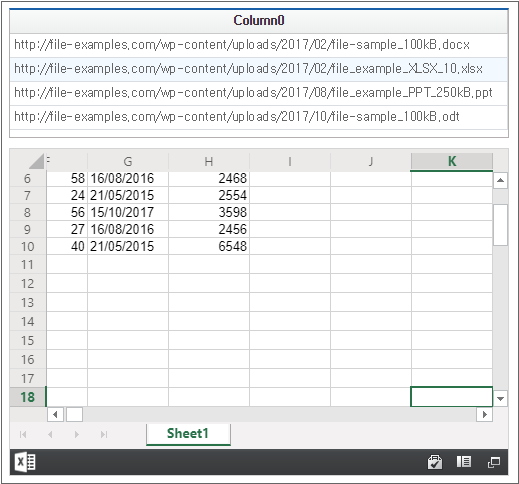The width and height of the screenshot is (519, 484).
Task: Click the horizontal scrollbar right arrow
Action: click(485, 414)
